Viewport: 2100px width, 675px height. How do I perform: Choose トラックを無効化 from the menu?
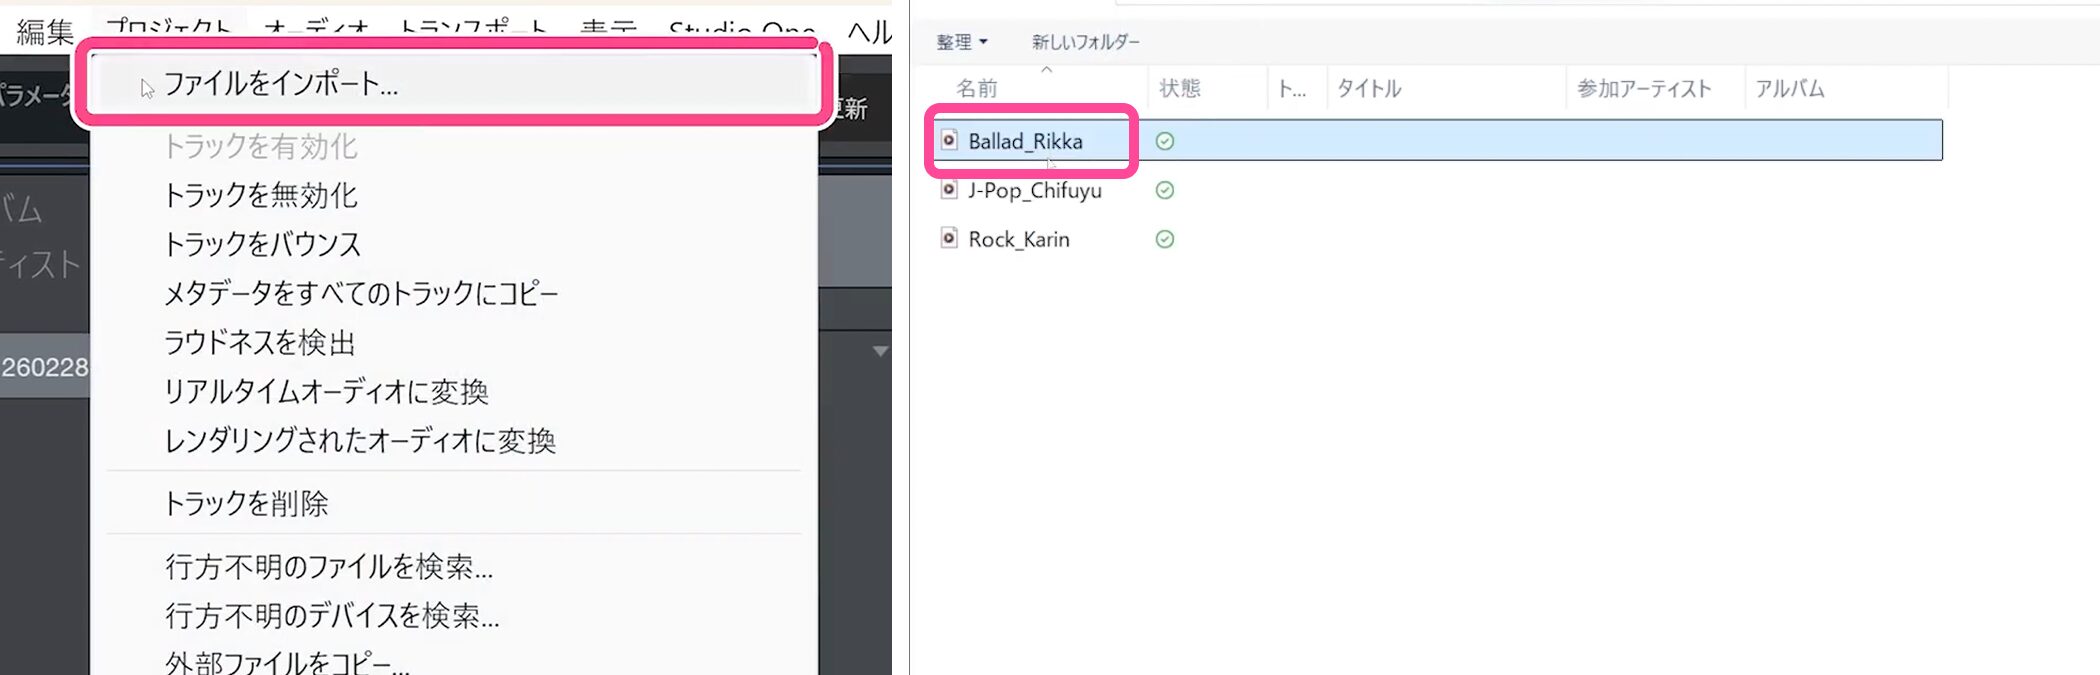coord(260,195)
